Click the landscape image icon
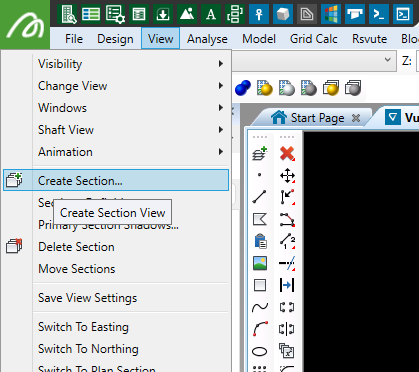 click(x=260, y=263)
